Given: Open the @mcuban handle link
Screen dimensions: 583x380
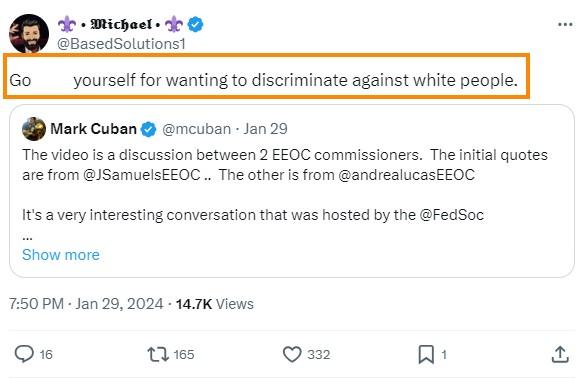Looking at the screenshot, I should click(x=197, y=129).
